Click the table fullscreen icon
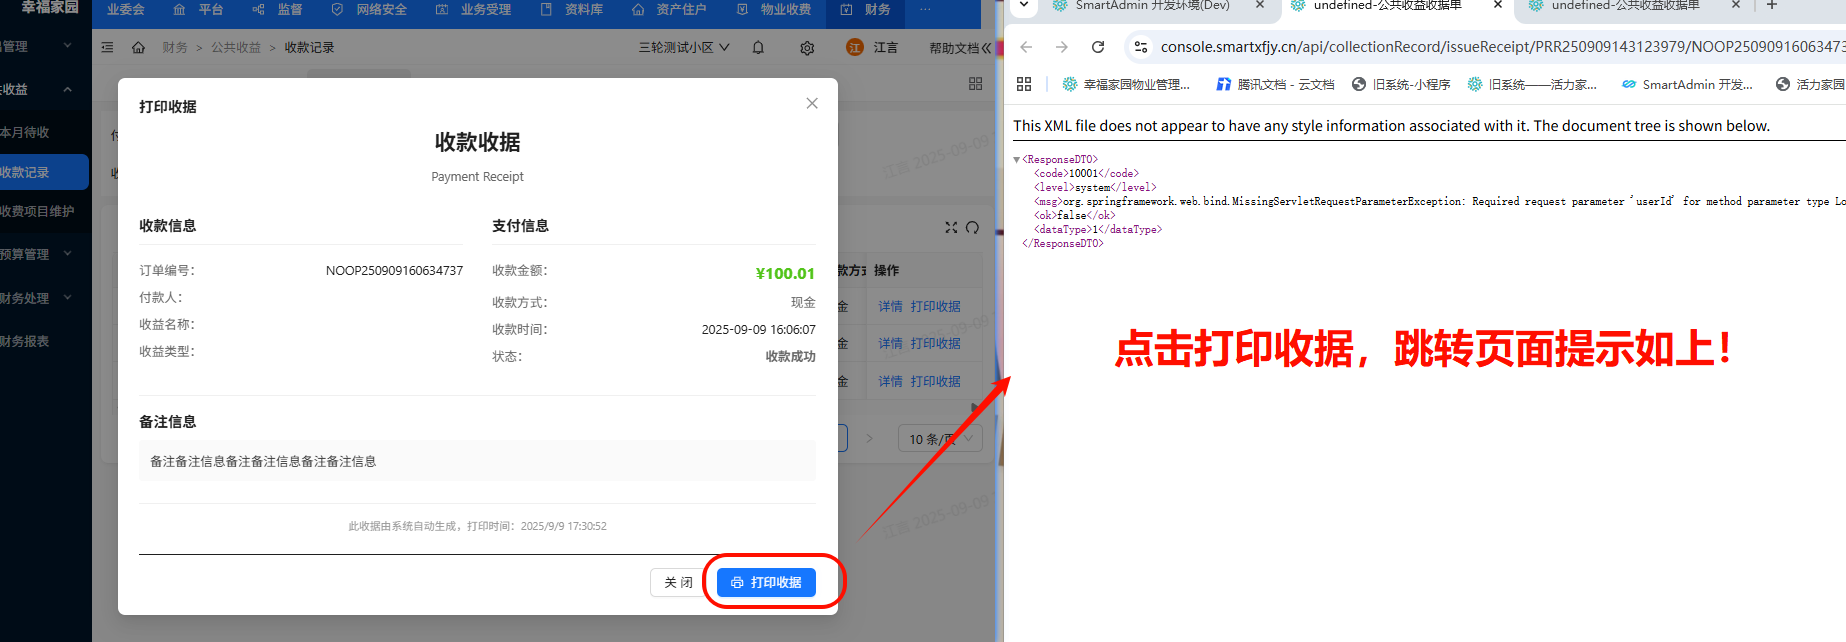The image size is (1846, 642). pyautogui.click(x=951, y=228)
